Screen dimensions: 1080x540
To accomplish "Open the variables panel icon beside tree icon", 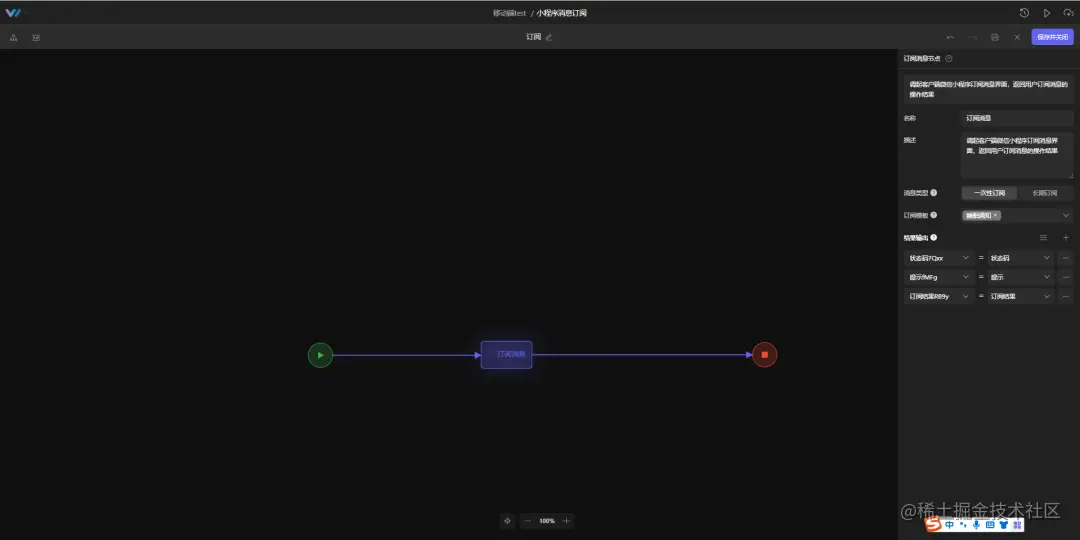I will pos(36,37).
